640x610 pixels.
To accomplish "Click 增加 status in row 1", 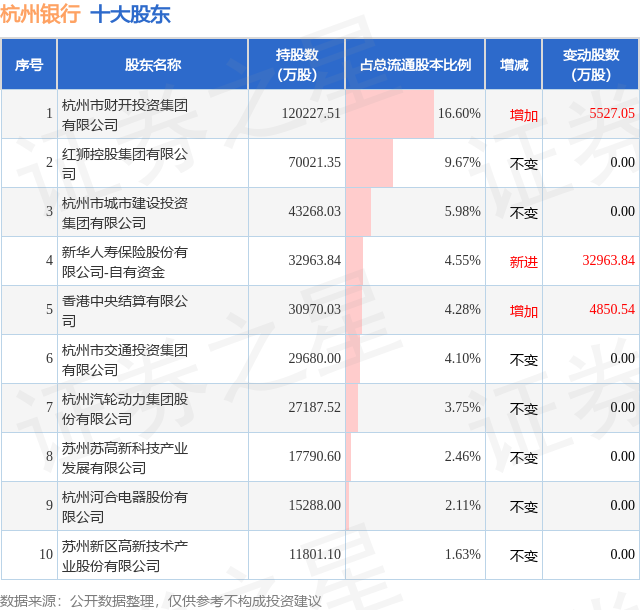I will point(524,115).
